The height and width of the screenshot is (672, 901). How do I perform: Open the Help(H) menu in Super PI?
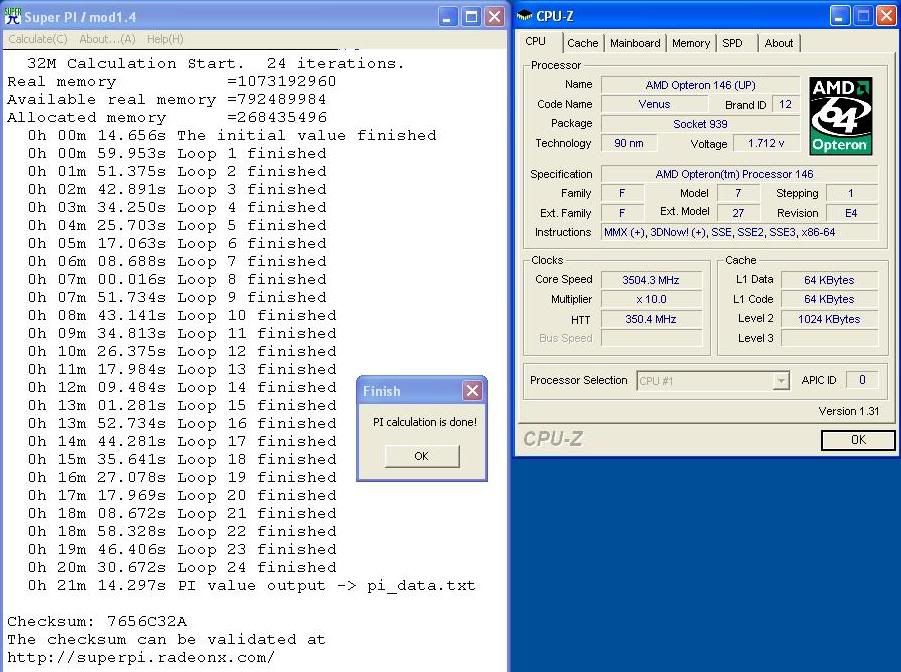(165, 39)
